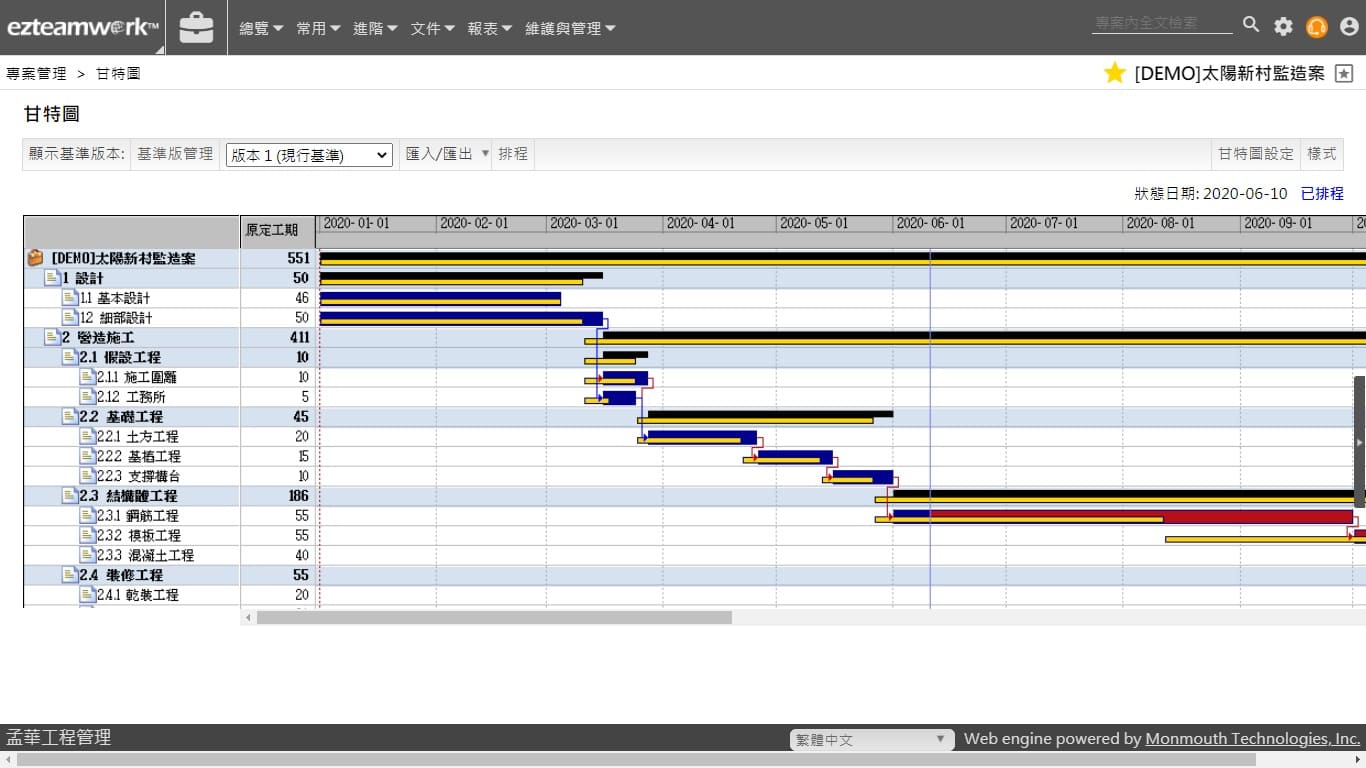Open the 總覽 menu

click(x=261, y=29)
